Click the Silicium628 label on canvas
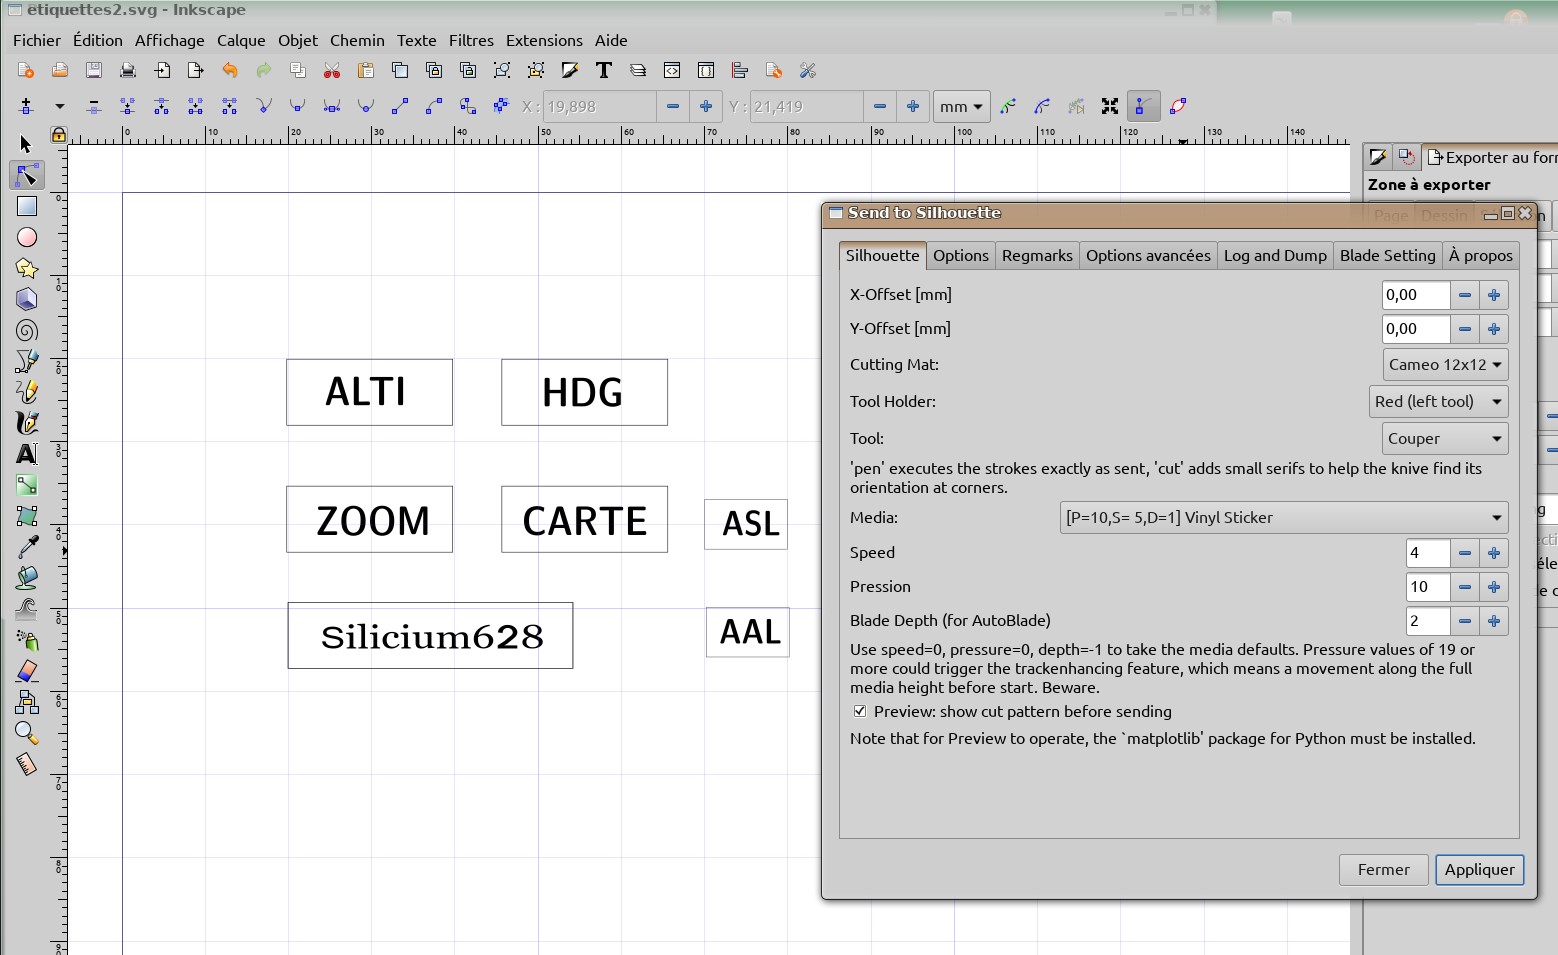 [431, 637]
